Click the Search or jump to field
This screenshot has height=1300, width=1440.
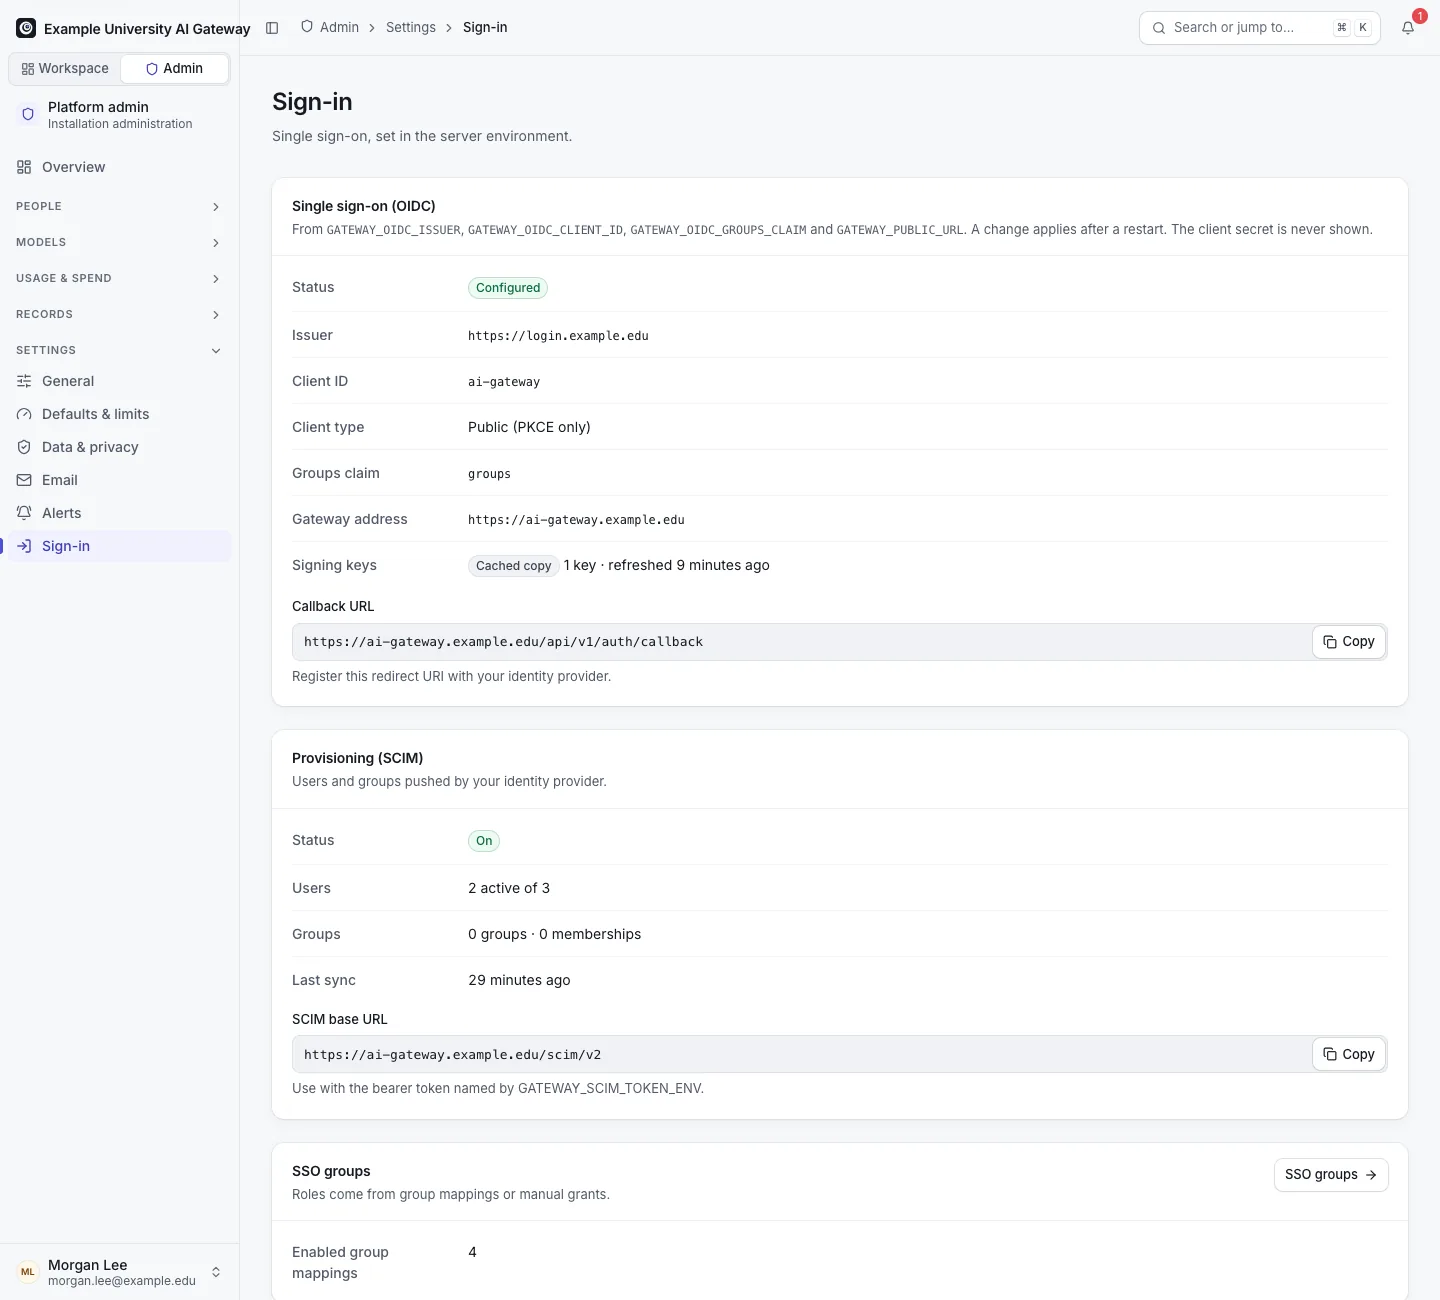coord(1260,28)
